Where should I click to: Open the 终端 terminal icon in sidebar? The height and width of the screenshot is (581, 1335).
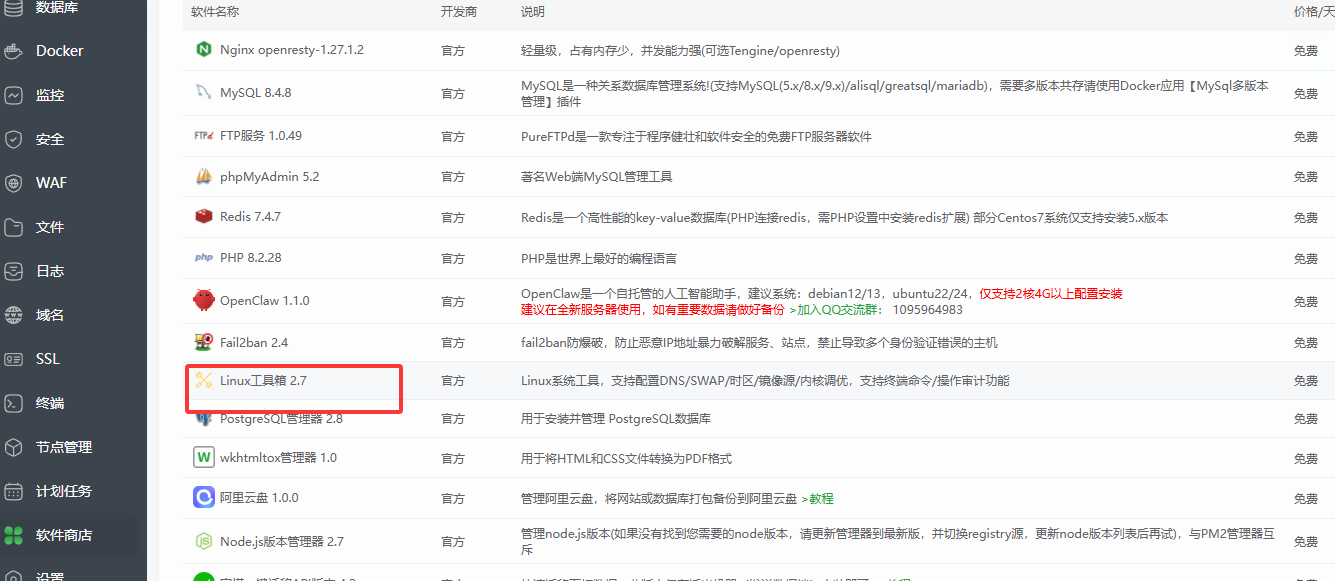pyautogui.click(x=45, y=403)
